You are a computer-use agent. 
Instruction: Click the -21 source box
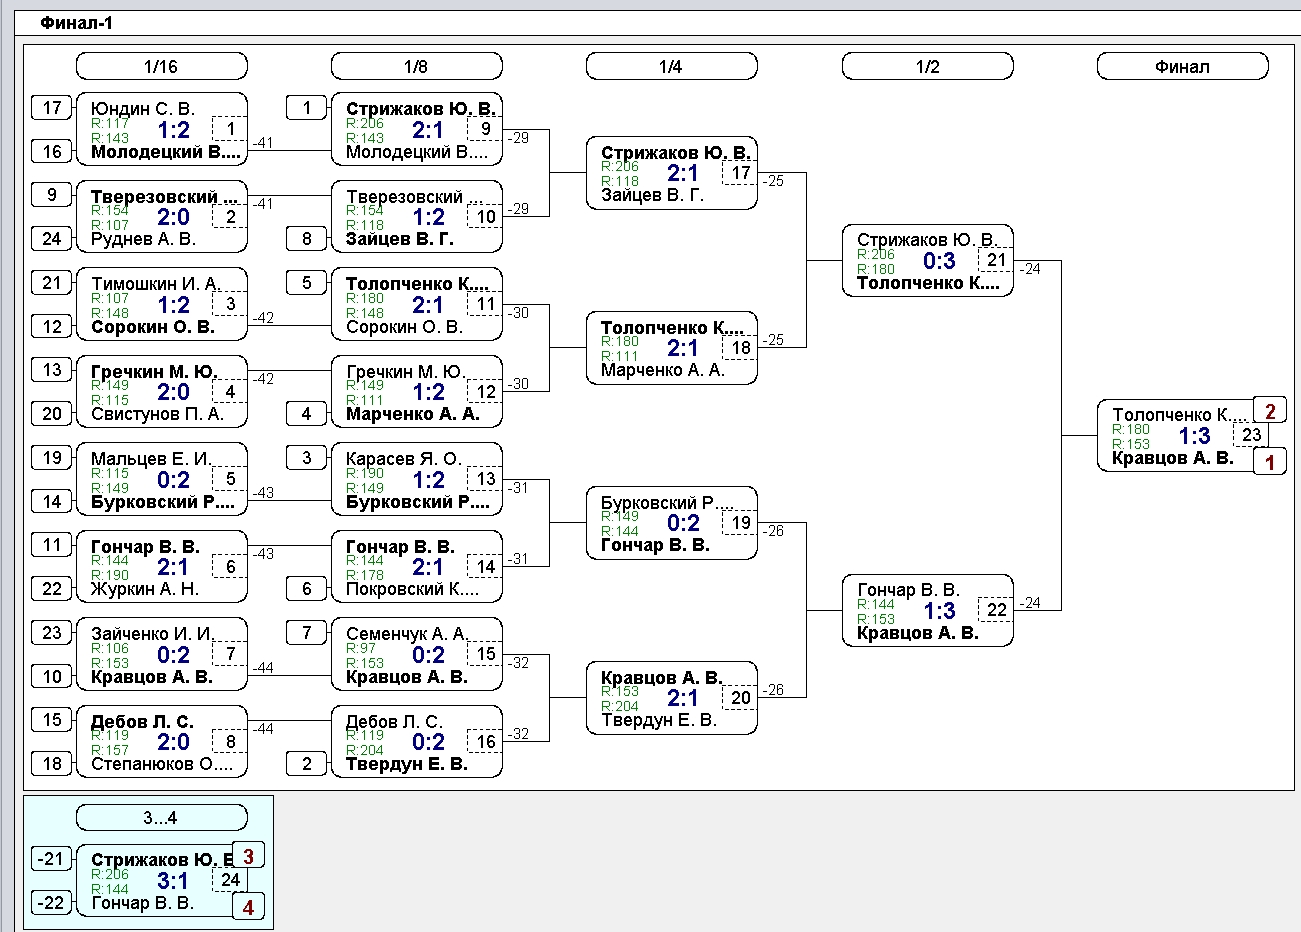[52, 859]
